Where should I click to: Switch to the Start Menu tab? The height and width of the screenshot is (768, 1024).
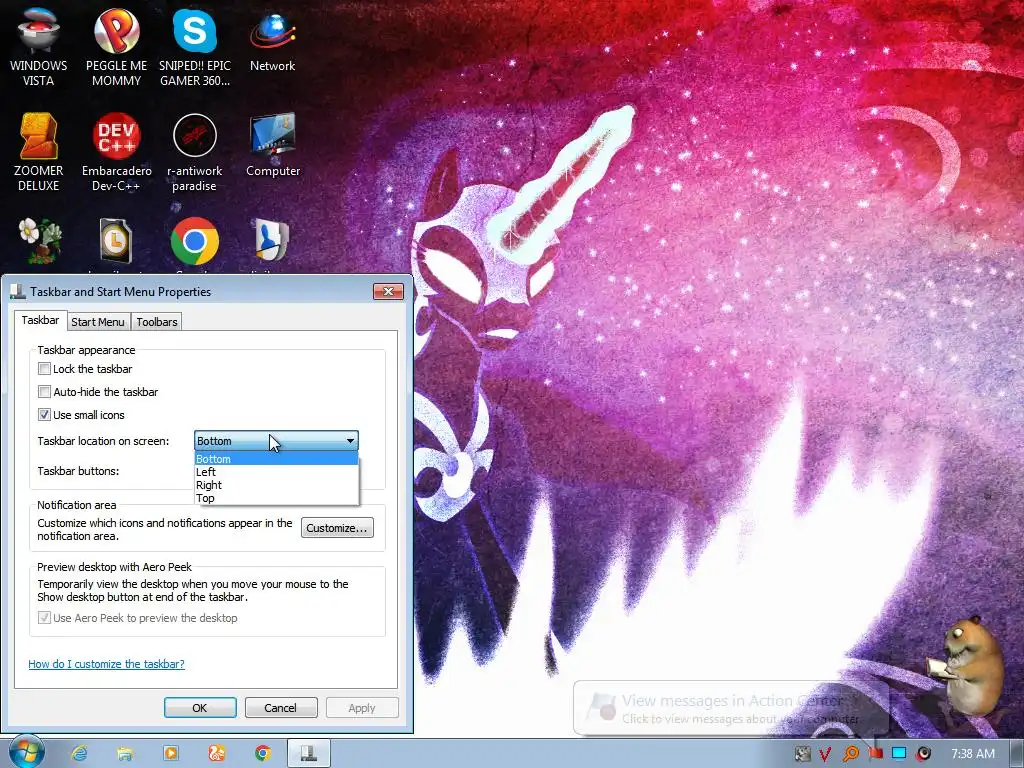click(98, 321)
